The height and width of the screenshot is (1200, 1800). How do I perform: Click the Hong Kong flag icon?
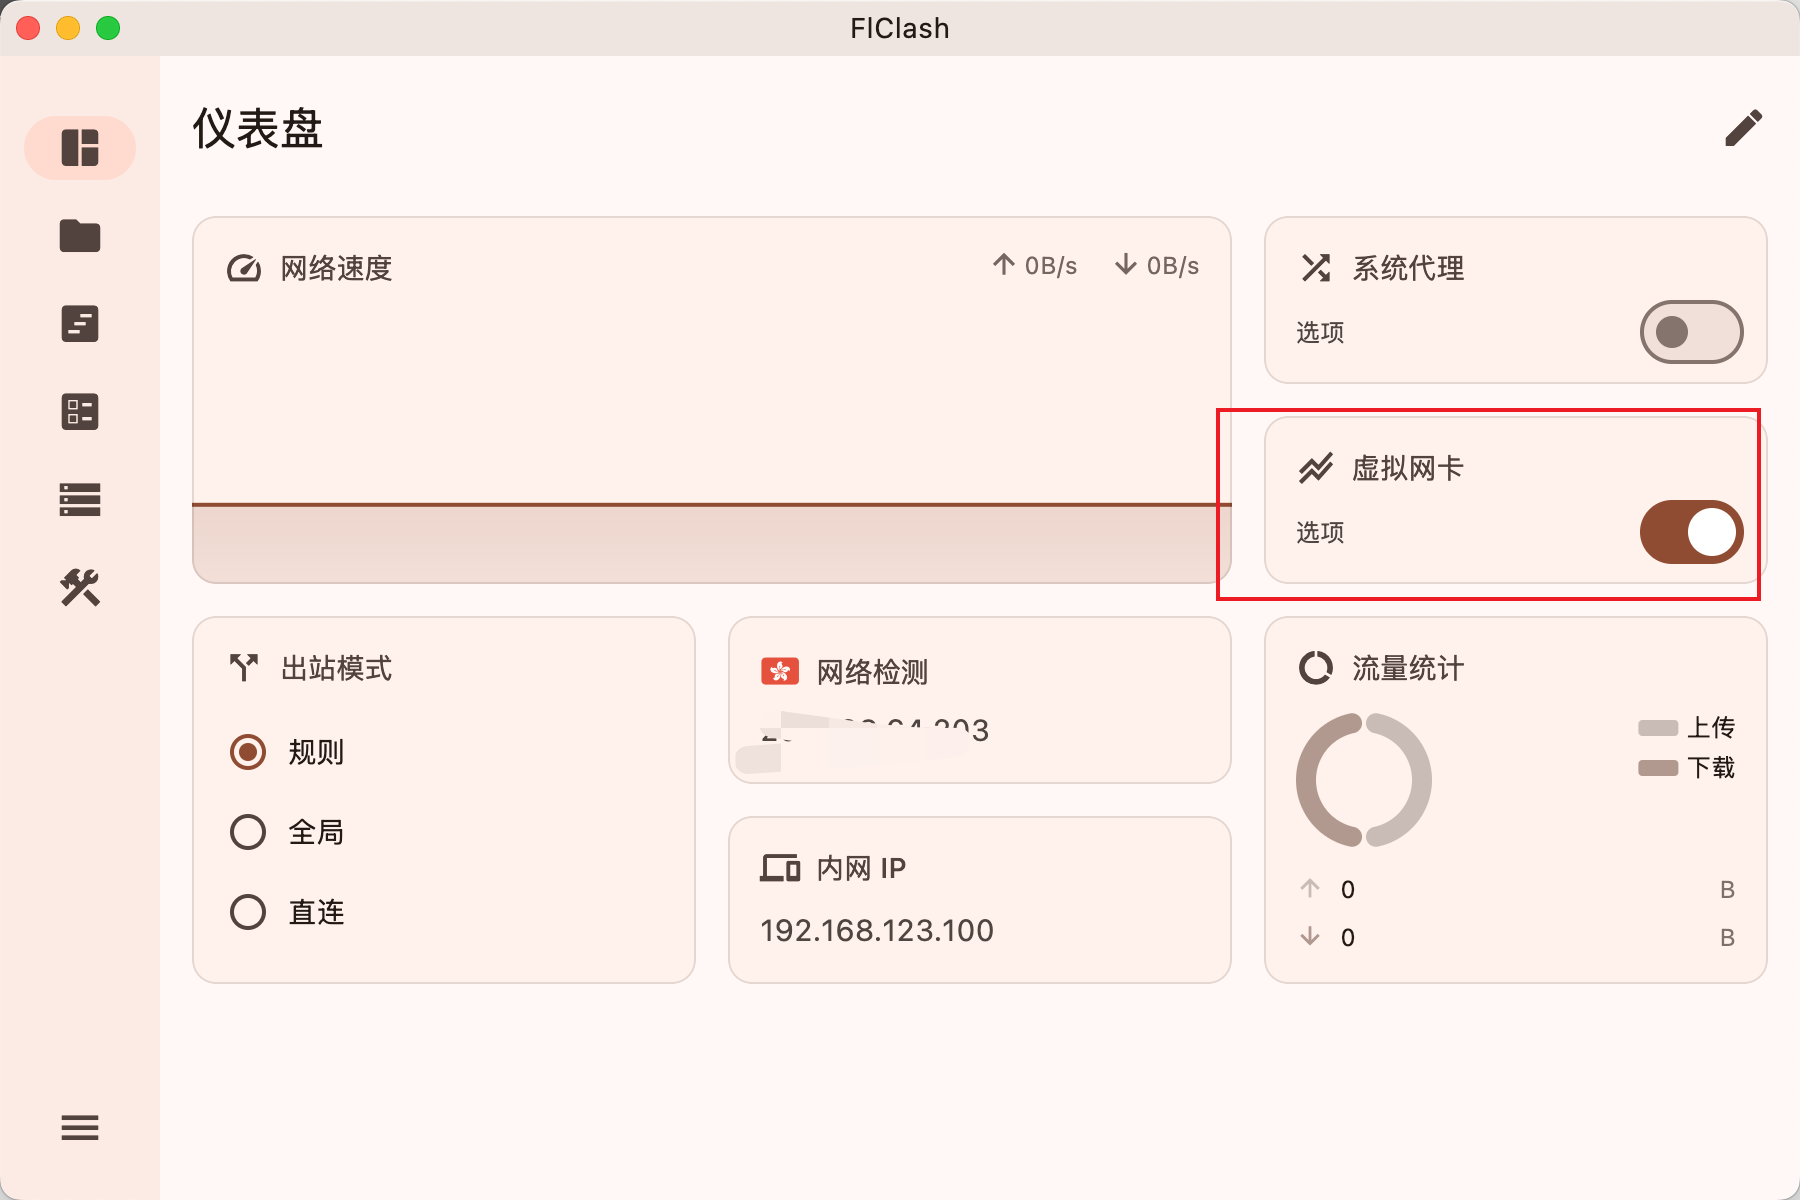coord(780,671)
